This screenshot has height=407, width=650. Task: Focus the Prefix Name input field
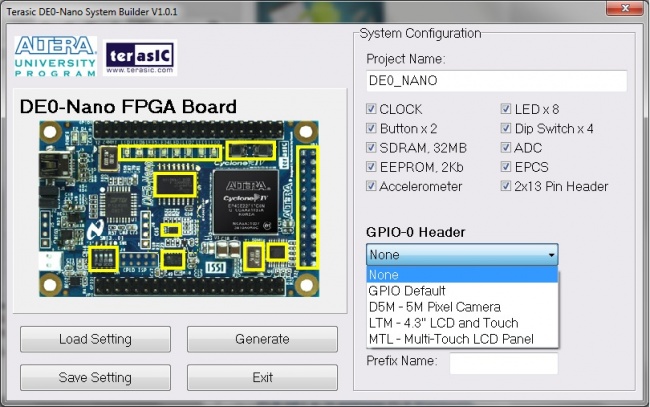504,363
